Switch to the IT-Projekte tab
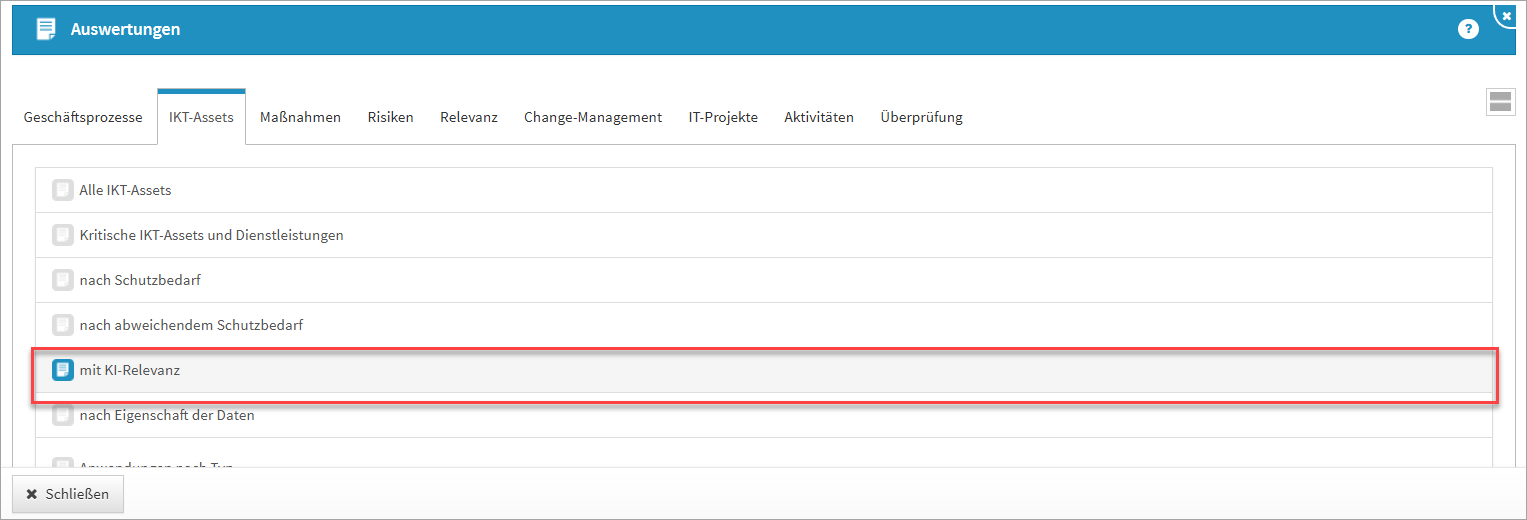This screenshot has height=520, width=1527. [x=723, y=117]
